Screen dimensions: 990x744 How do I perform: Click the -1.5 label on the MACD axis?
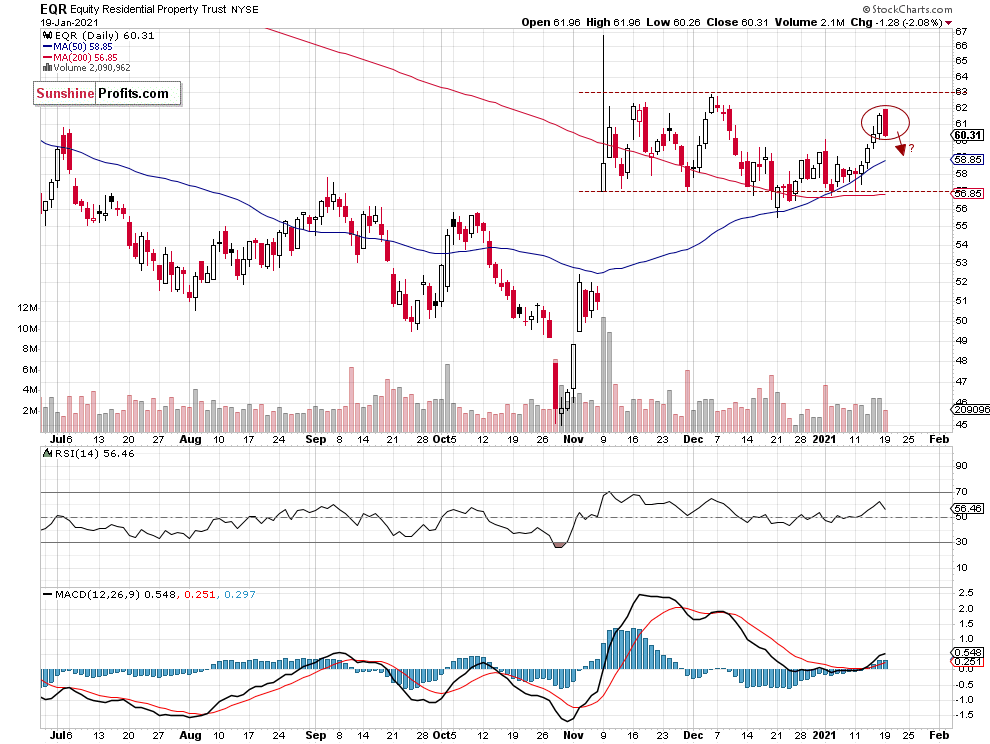tap(963, 715)
